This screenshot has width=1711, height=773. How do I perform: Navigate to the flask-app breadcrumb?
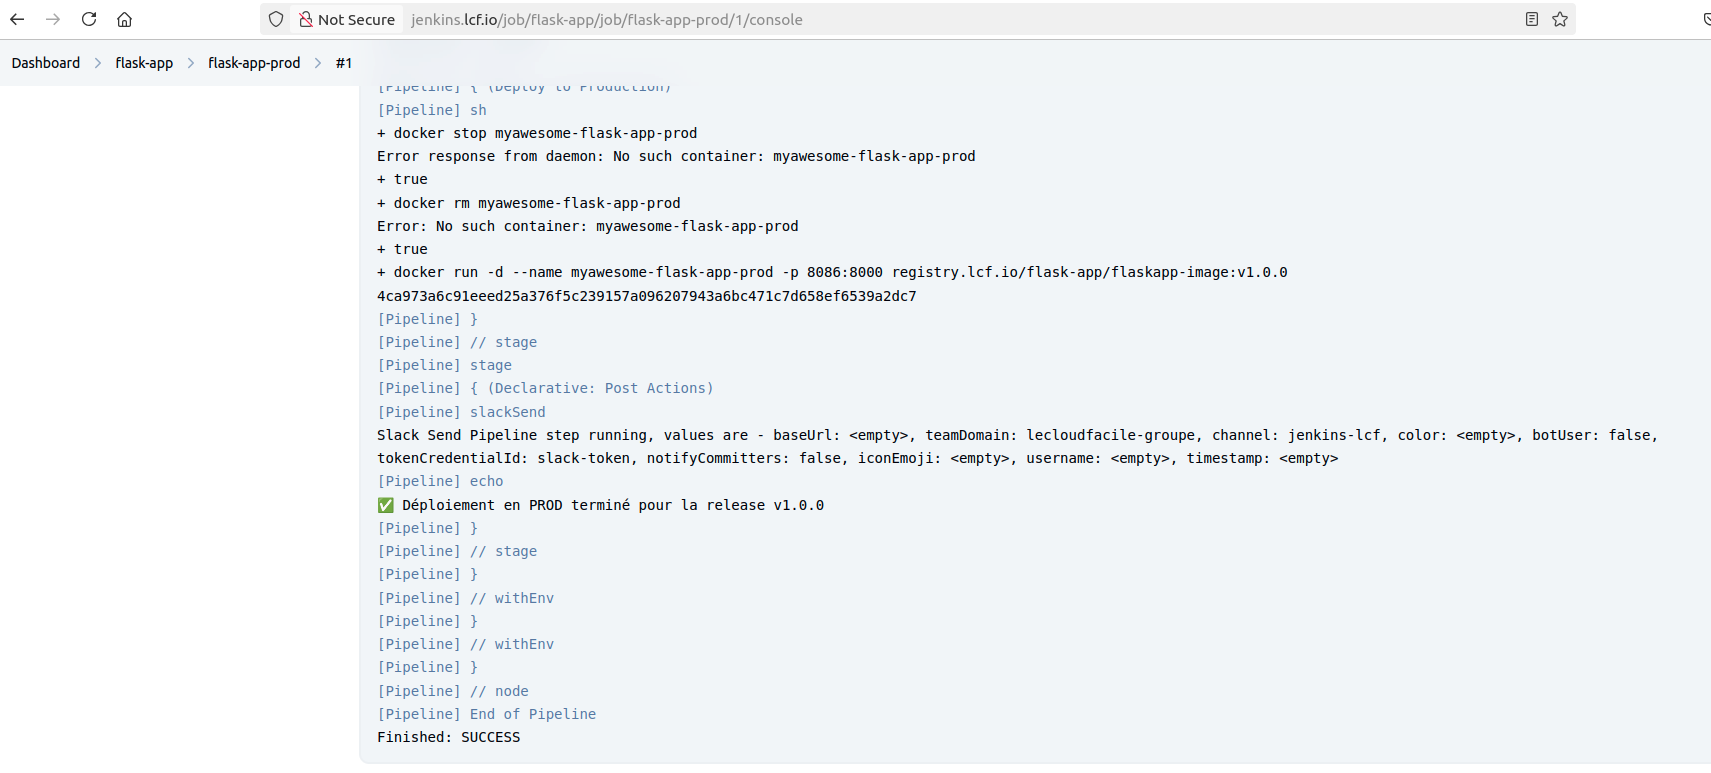tap(144, 63)
